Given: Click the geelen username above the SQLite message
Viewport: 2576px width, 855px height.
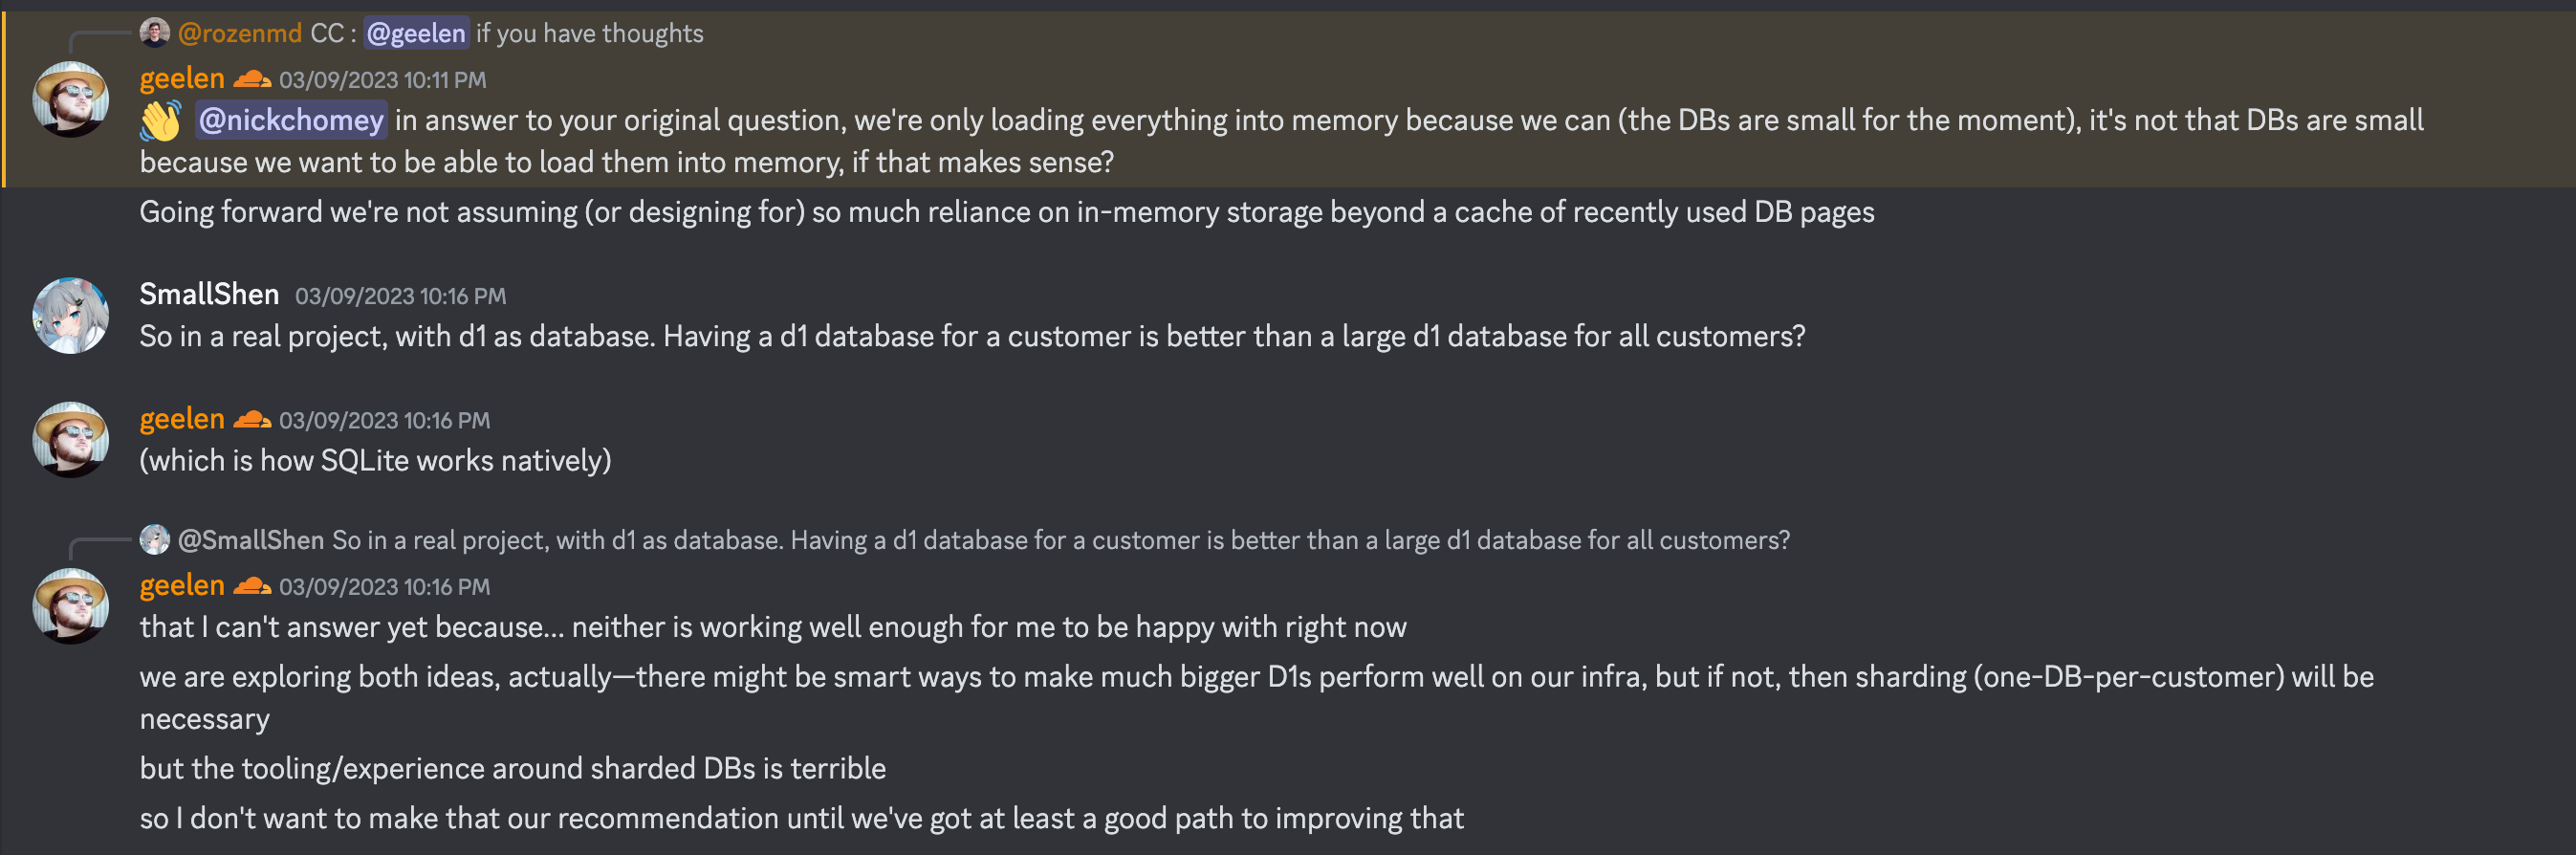Looking at the screenshot, I should (182, 419).
